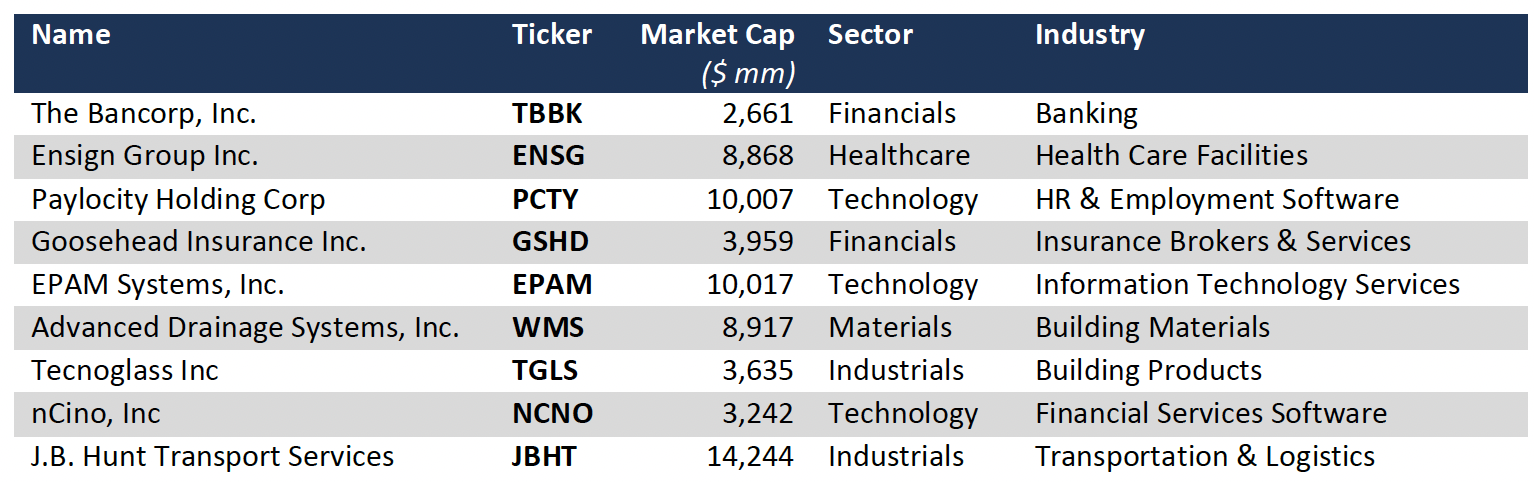The image size is (1534, 482).
Task: Select Building Materials industry cell
Action: (1152, 328)
